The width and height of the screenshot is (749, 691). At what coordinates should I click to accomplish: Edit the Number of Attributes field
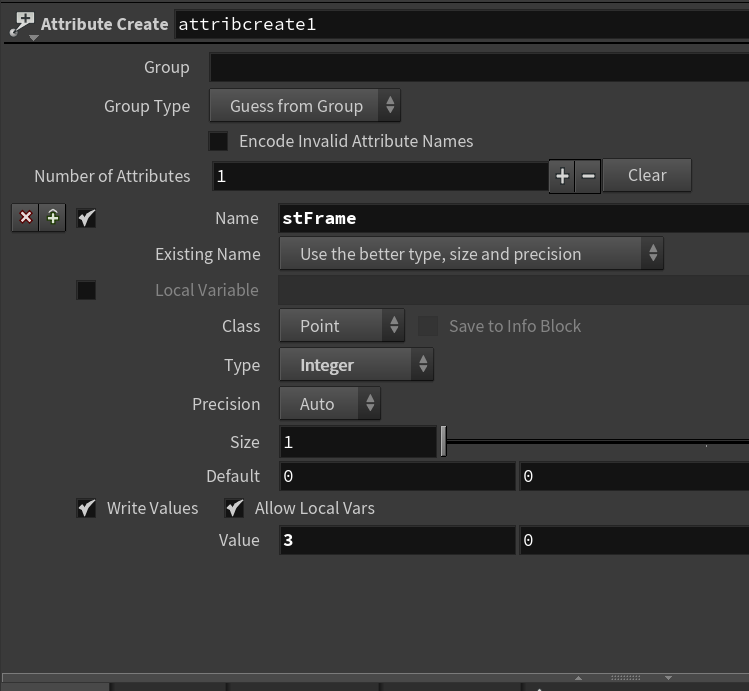coord(380,176)
